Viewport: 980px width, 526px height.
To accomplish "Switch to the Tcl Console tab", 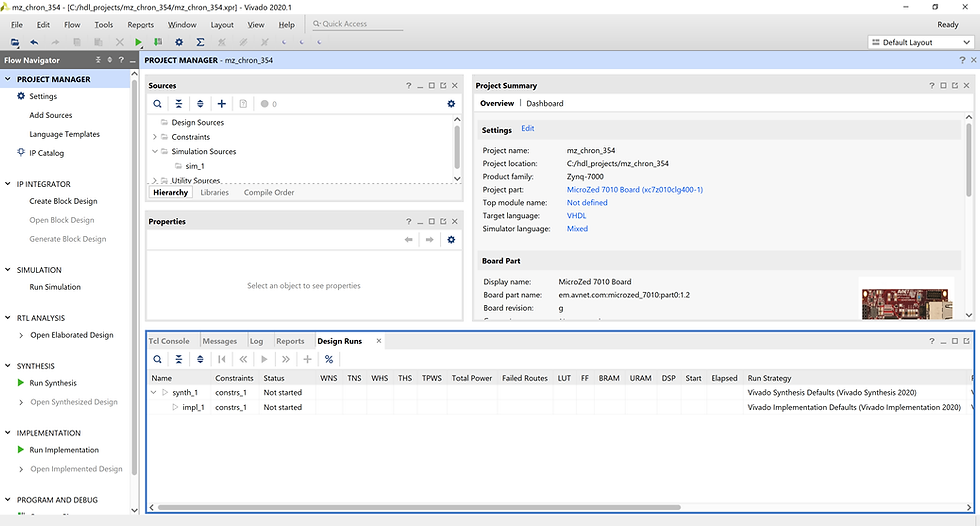I will [169, 341].
